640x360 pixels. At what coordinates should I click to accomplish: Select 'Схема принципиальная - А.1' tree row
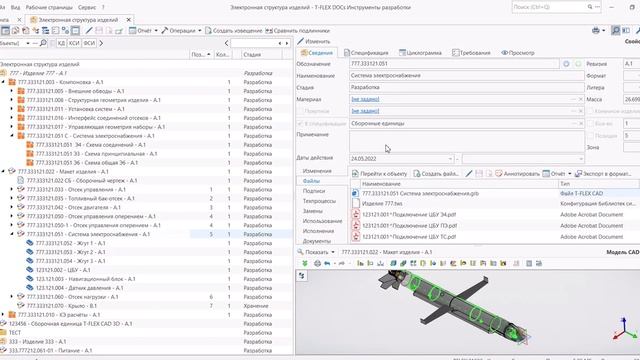97,154
